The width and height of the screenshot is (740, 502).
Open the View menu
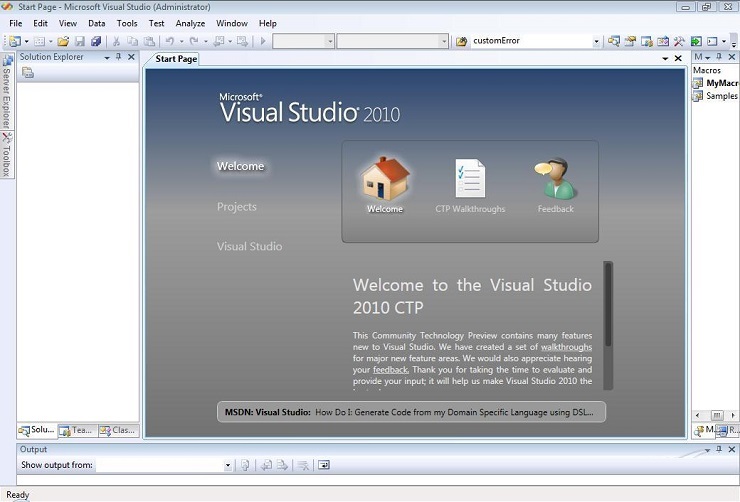[x=67, y=23]
